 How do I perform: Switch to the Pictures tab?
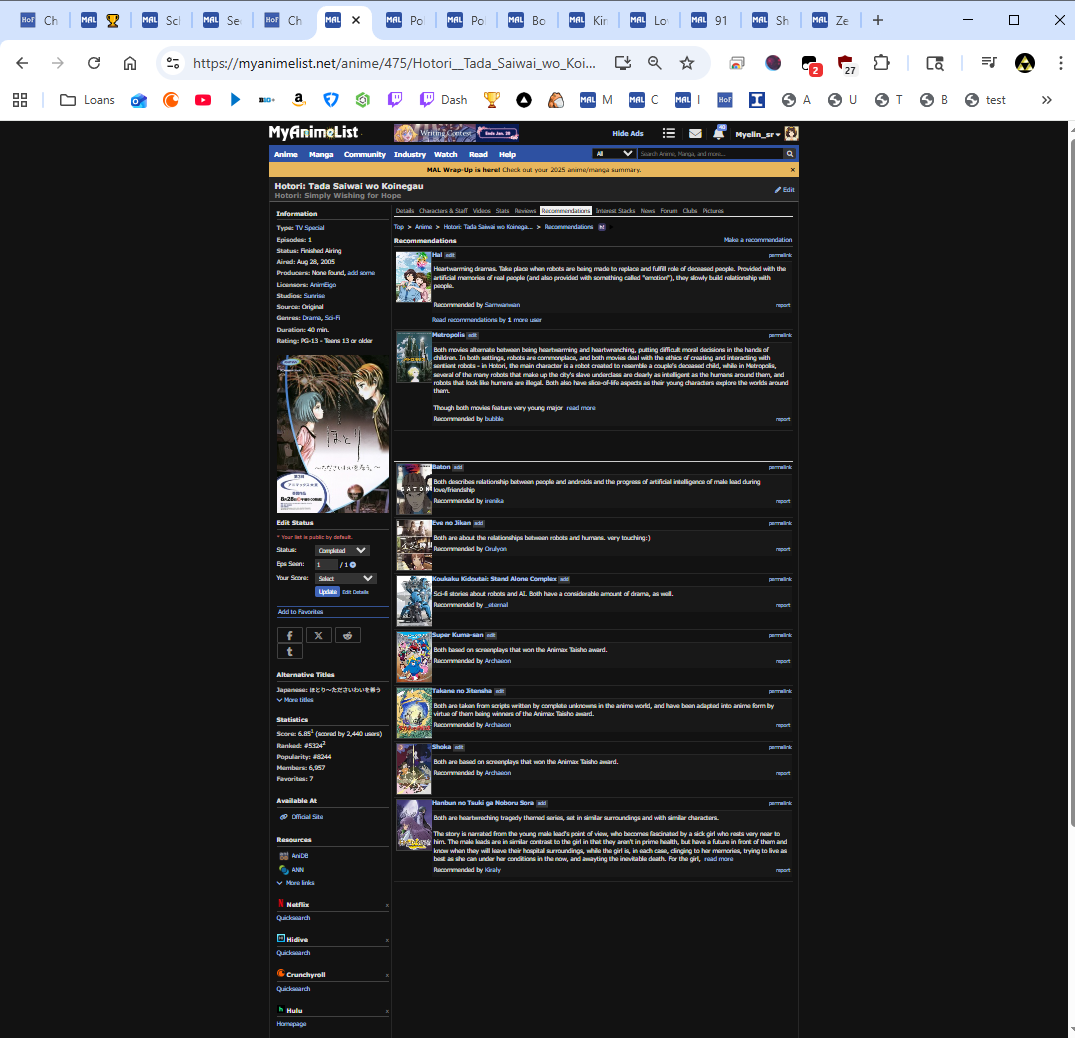tap(713, 211)
